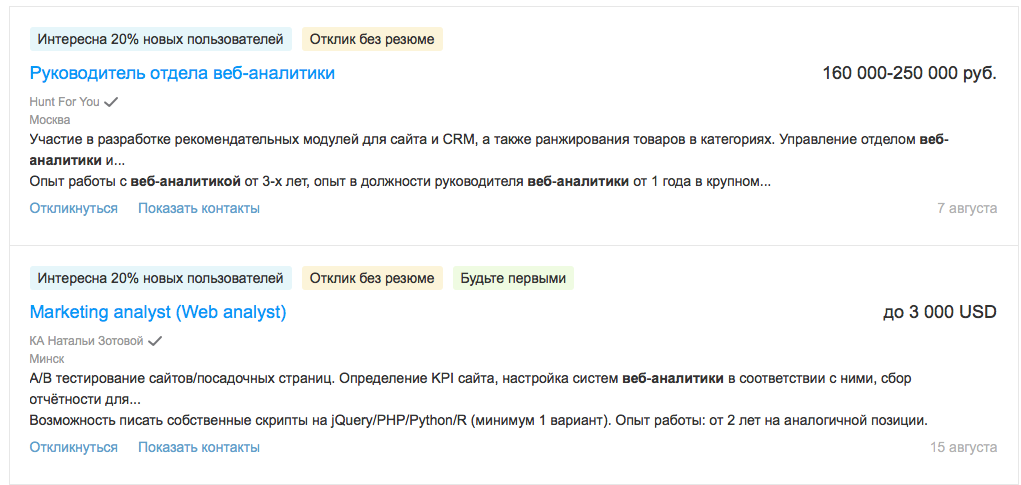Click the Минск location label
The height and width of the screenshot is (485, 1021).
pos(47,359)
